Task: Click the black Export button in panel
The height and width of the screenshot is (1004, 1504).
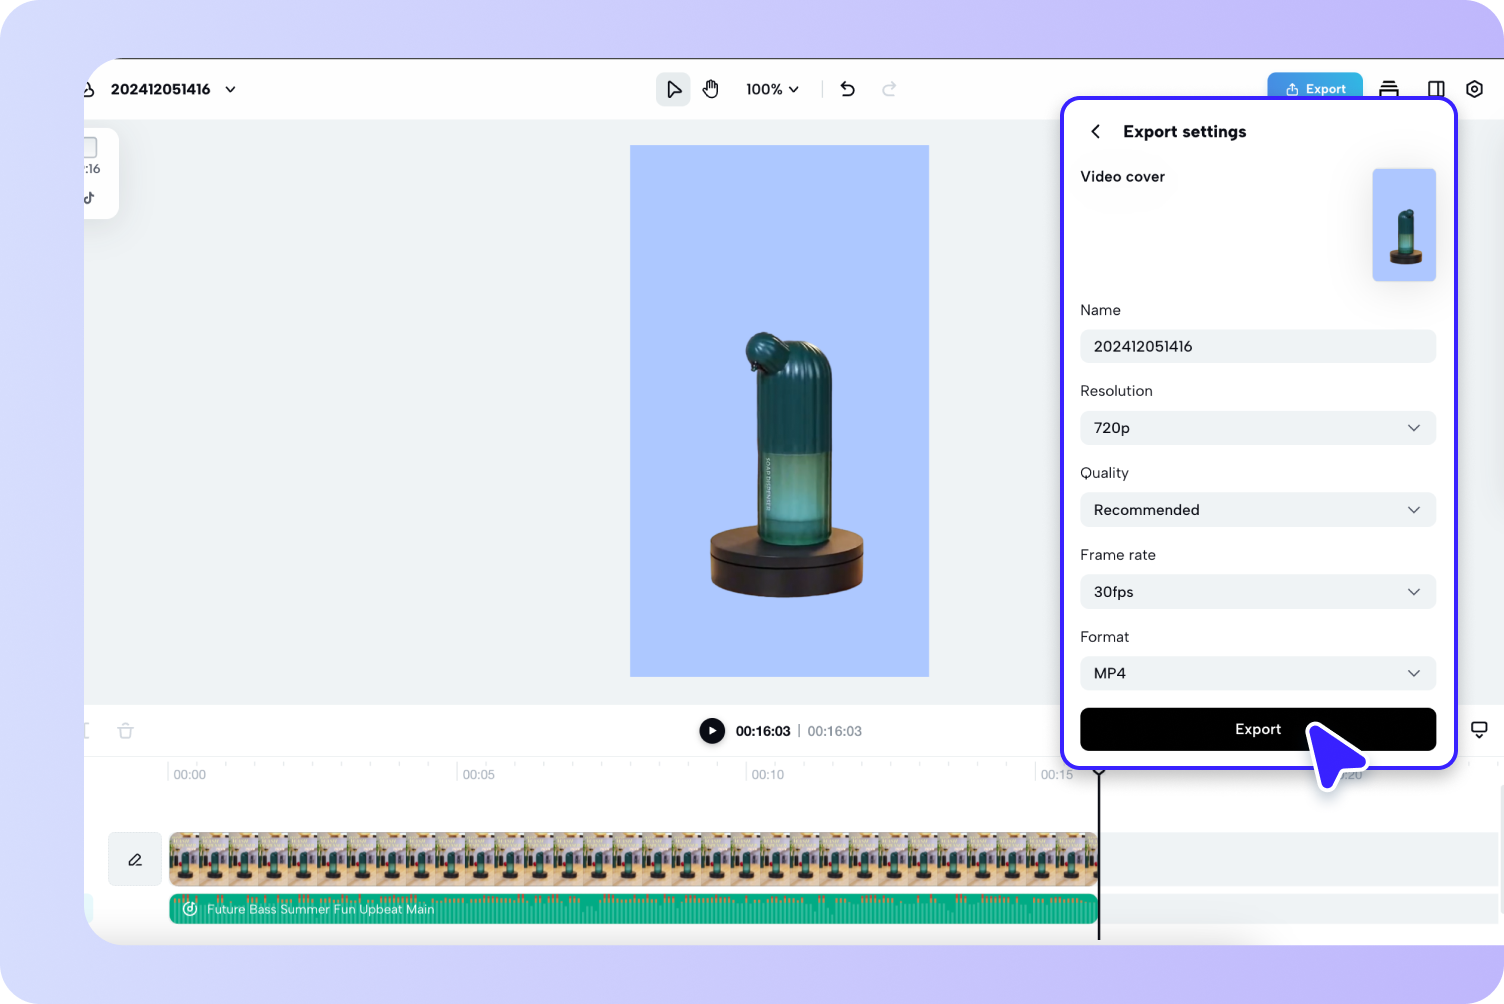Action: tap(1258, 729)
